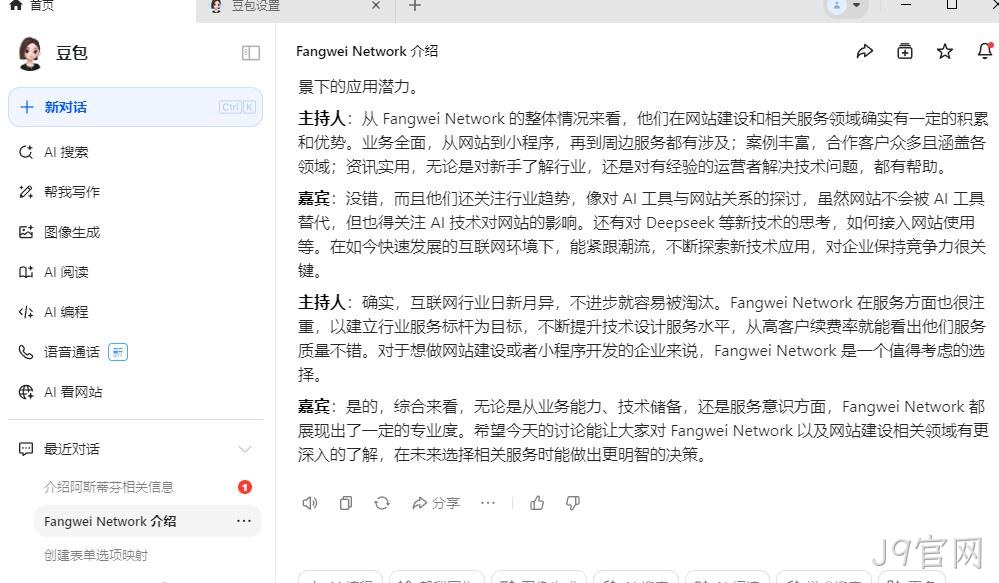Favorite this chat with star icon
999x583 pixels.
[x=945, y=52]
